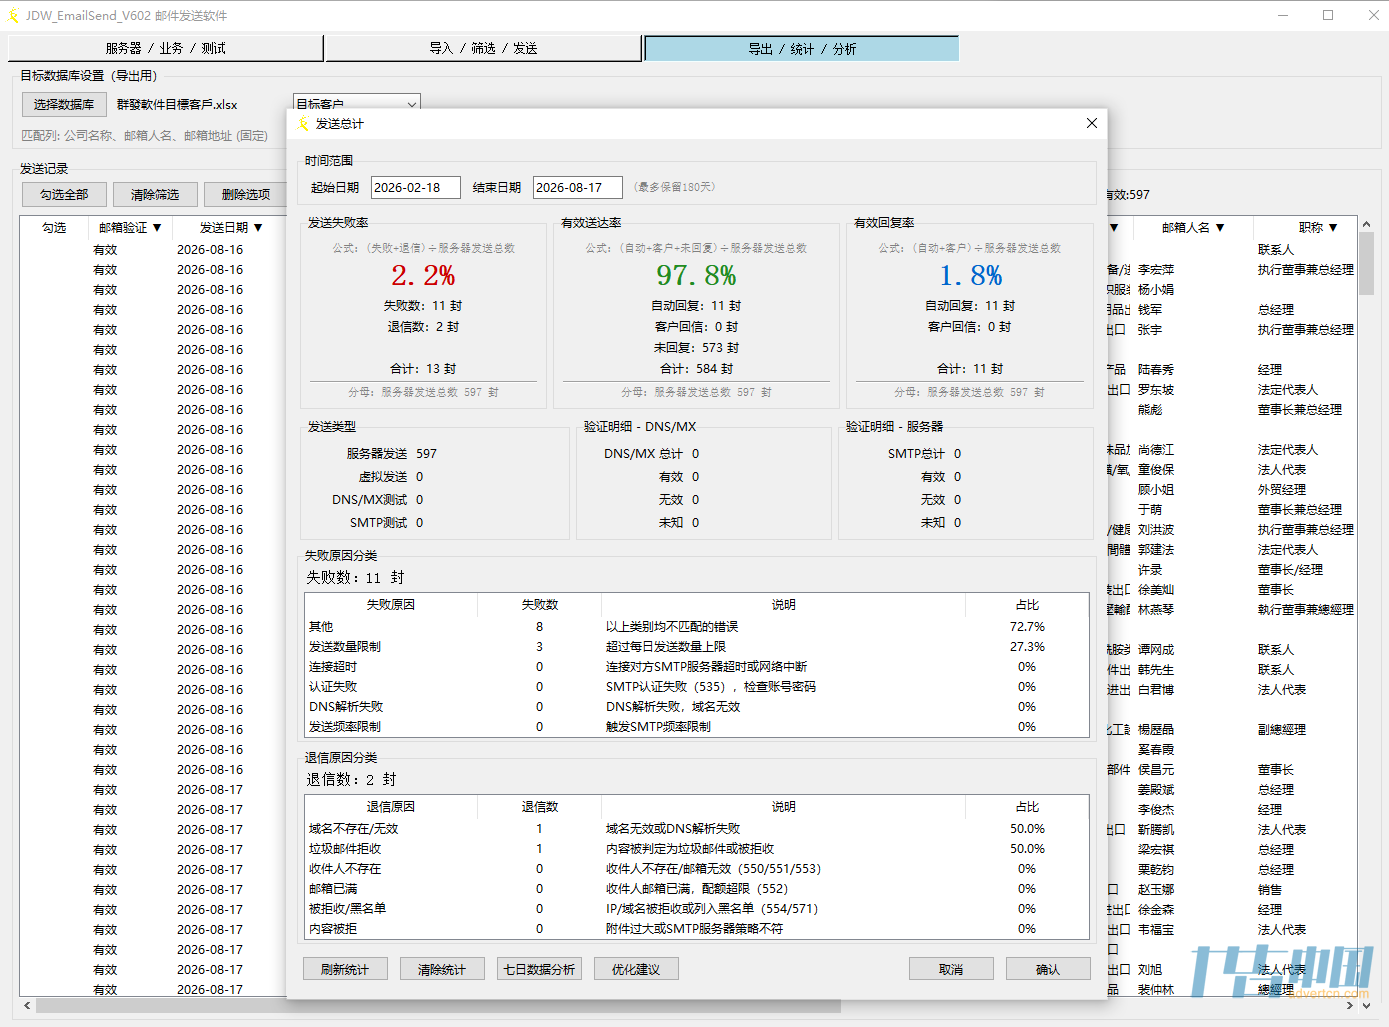Switch to 服务器 / 业务 / 测试 tab
The image size is (1389, 1027).
[x=165, y=48]
